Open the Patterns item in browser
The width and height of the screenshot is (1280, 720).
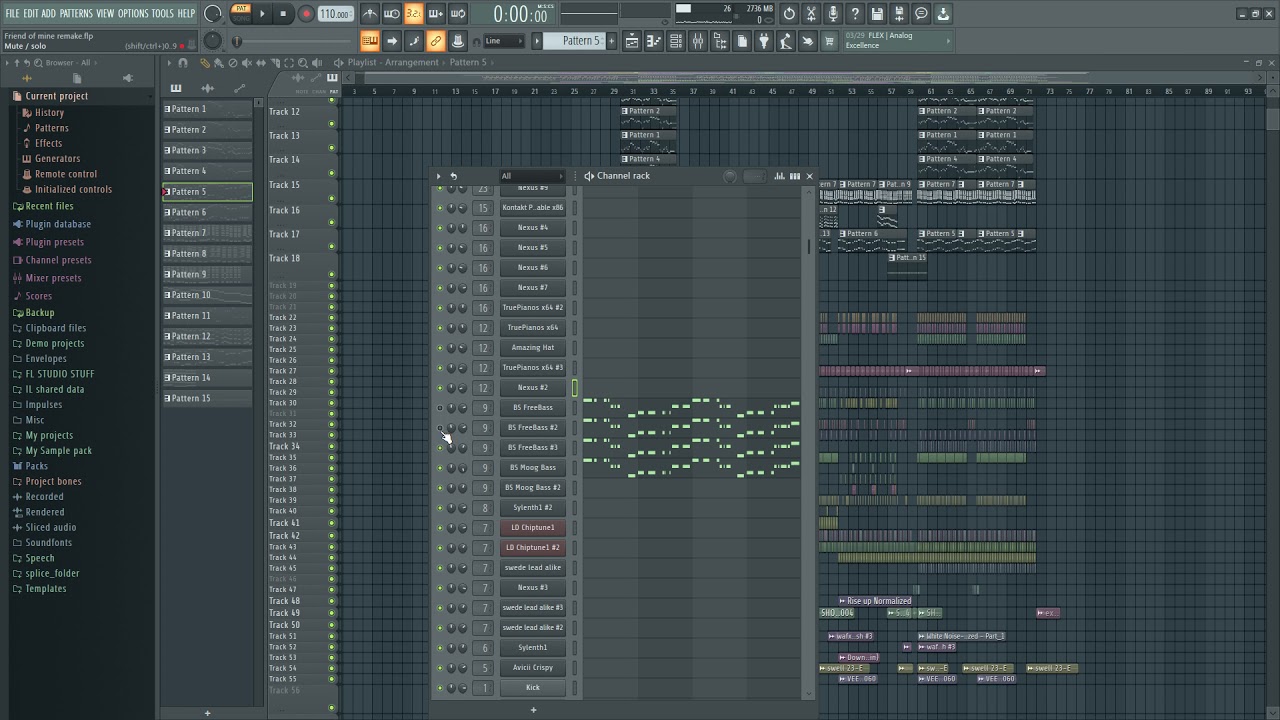click(51, 128)
